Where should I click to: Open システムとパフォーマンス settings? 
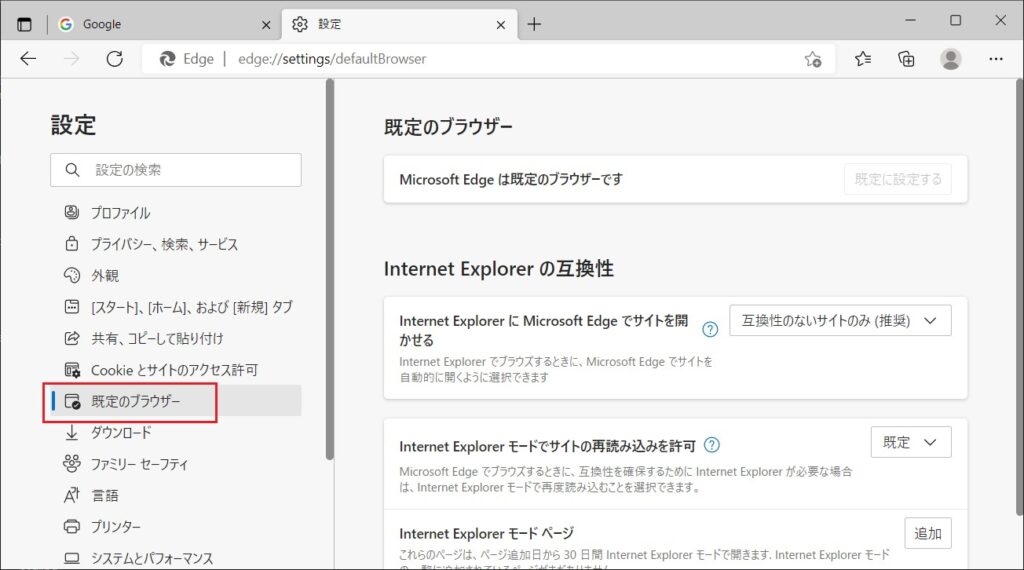(176, 558)
